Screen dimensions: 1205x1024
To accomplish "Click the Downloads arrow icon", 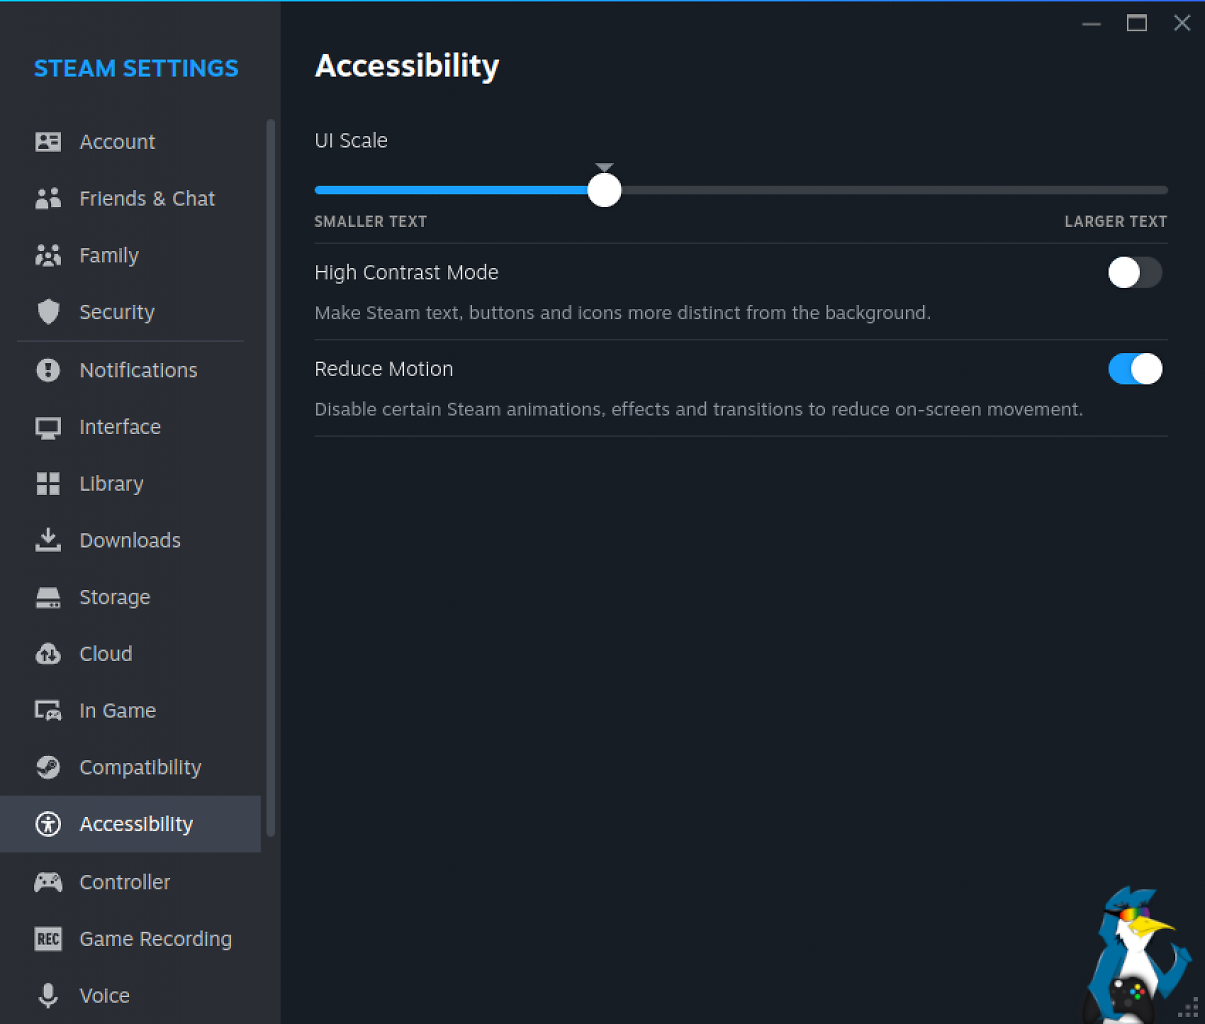I will click(48, 540).
